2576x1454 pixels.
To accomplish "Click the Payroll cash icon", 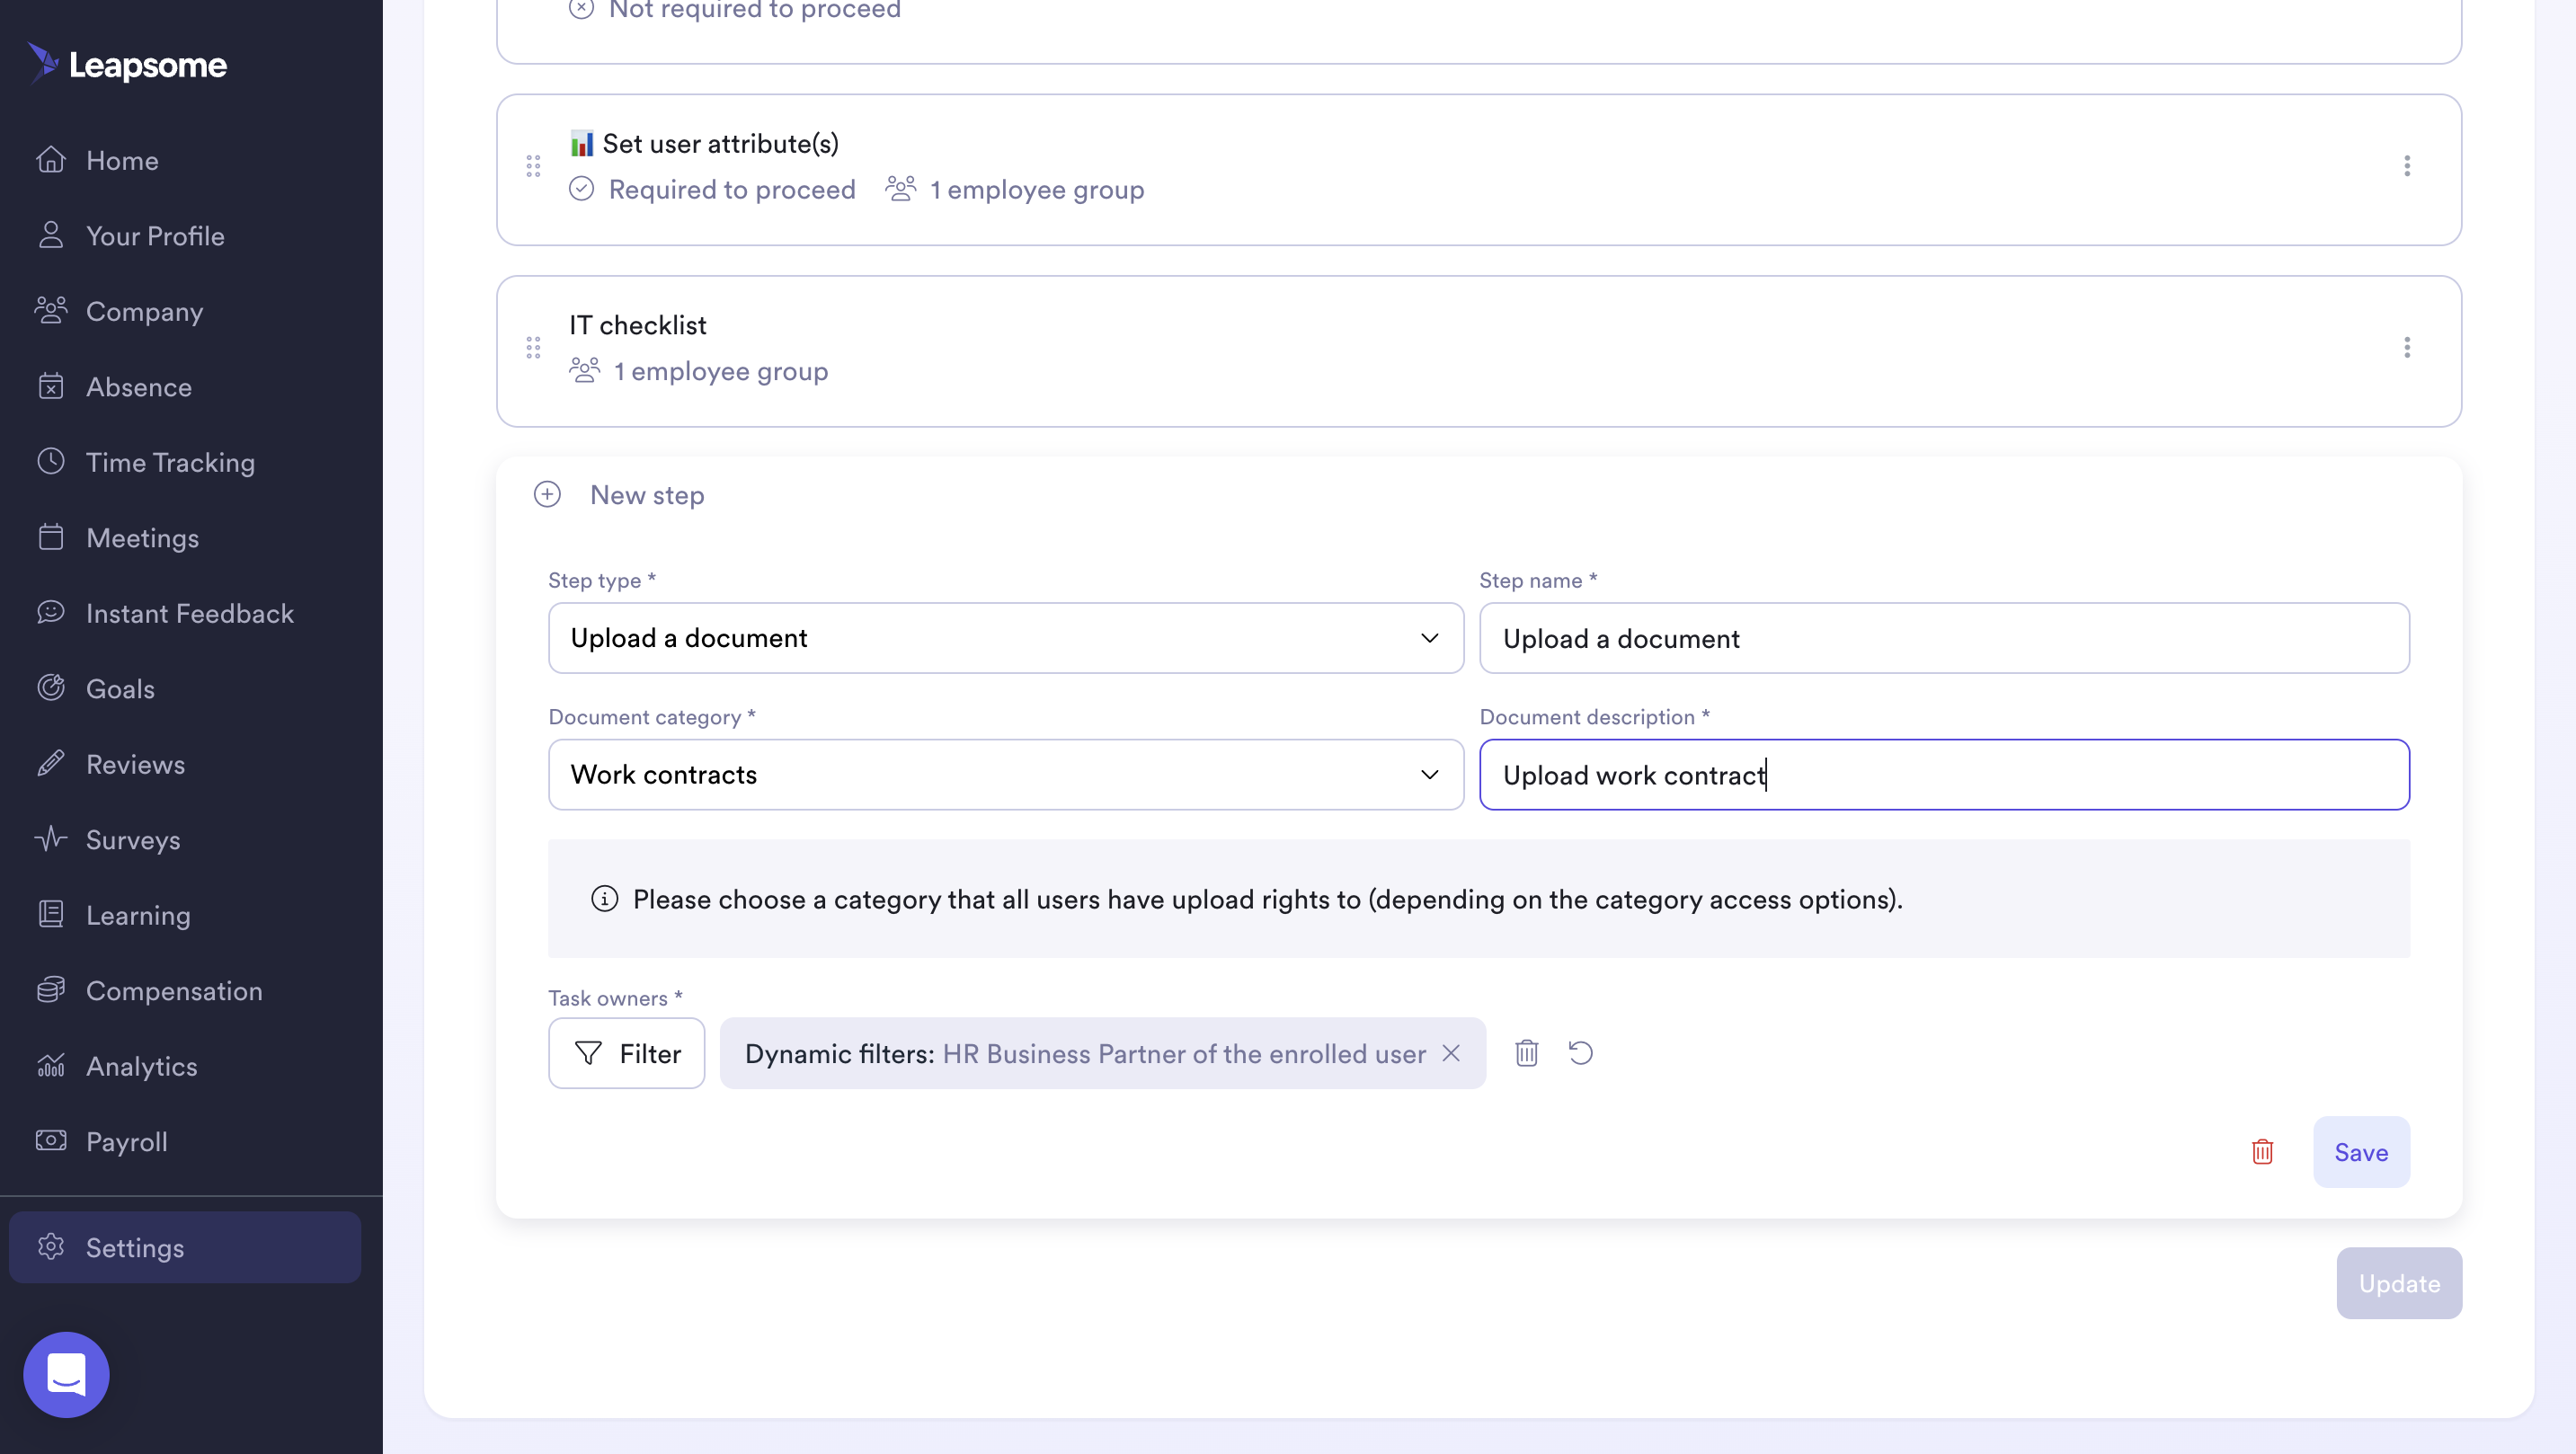I will [51, 1141].
